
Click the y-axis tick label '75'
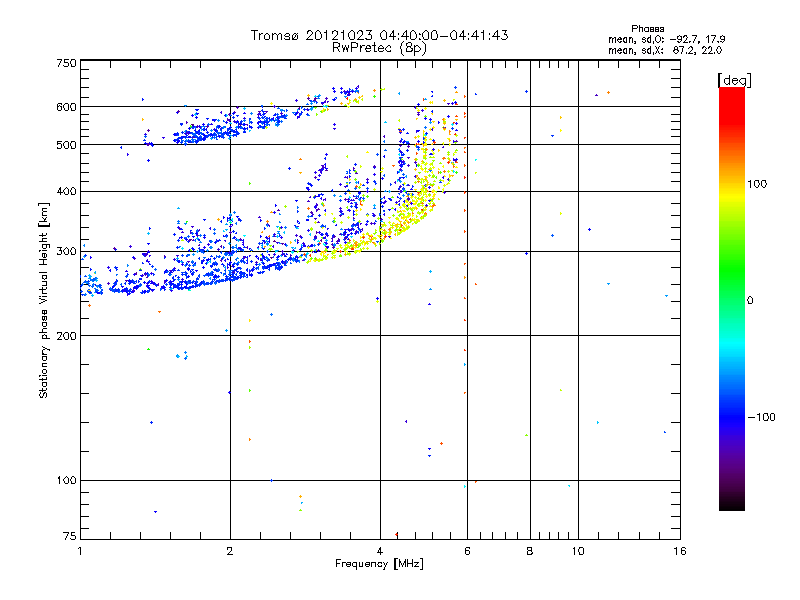coord(70,536)
